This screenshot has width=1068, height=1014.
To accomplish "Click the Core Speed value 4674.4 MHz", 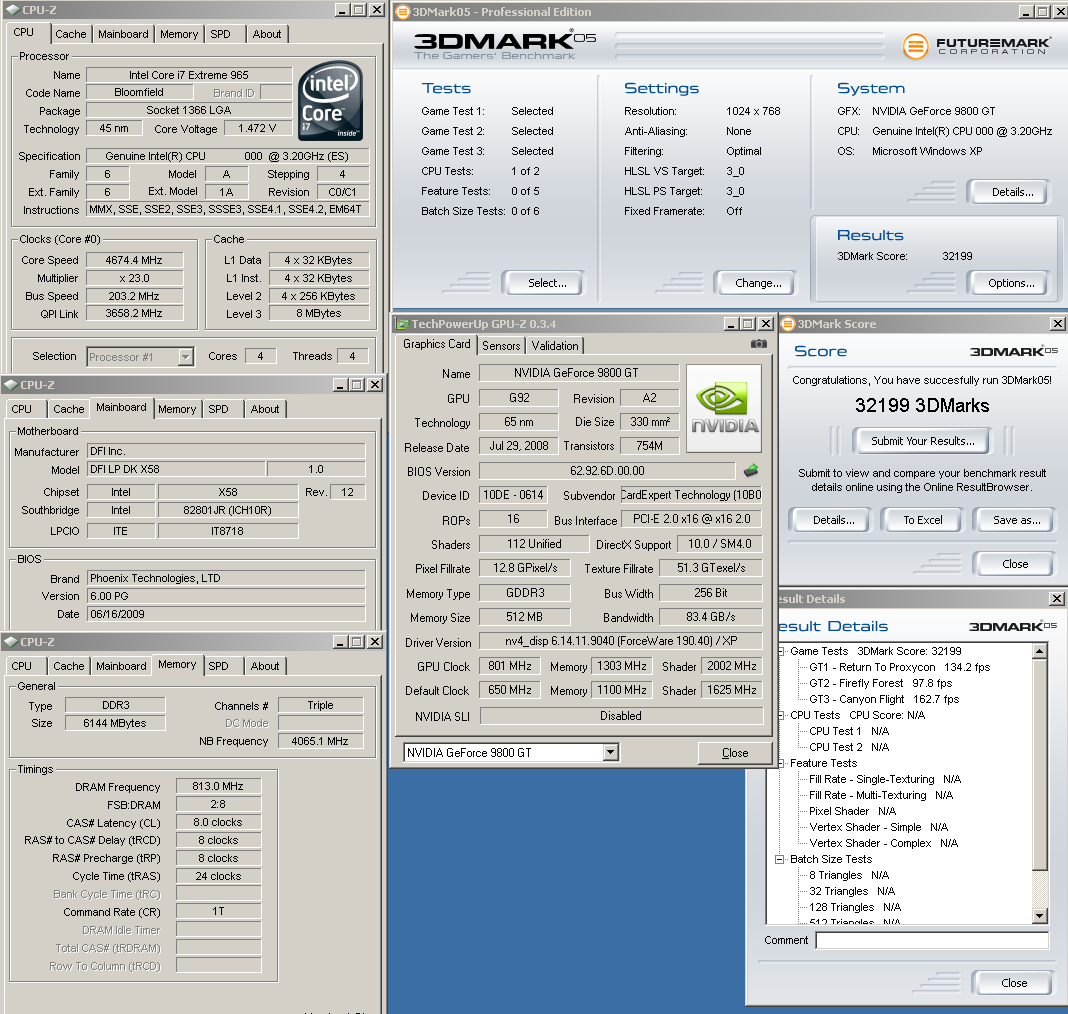I will click(134, 260).
